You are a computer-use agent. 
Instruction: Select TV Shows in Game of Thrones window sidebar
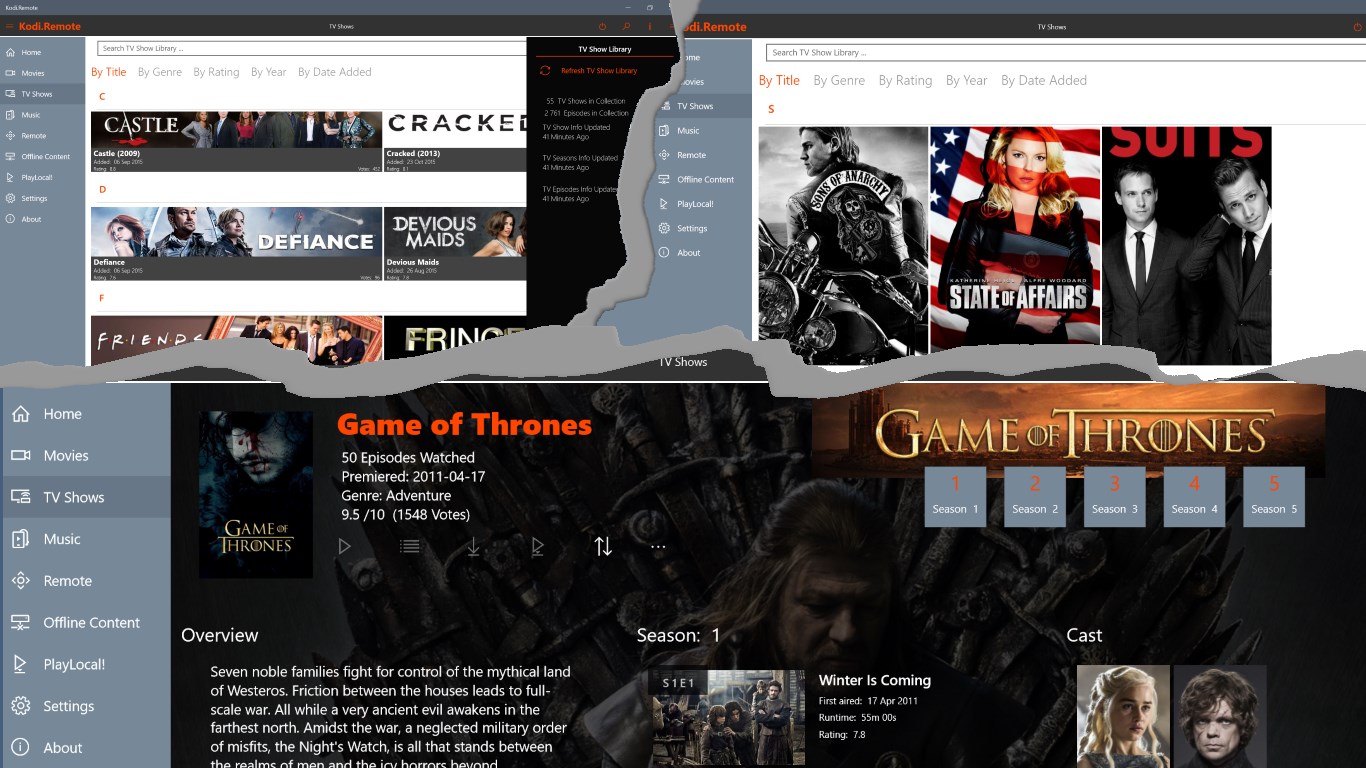point(85,497)
